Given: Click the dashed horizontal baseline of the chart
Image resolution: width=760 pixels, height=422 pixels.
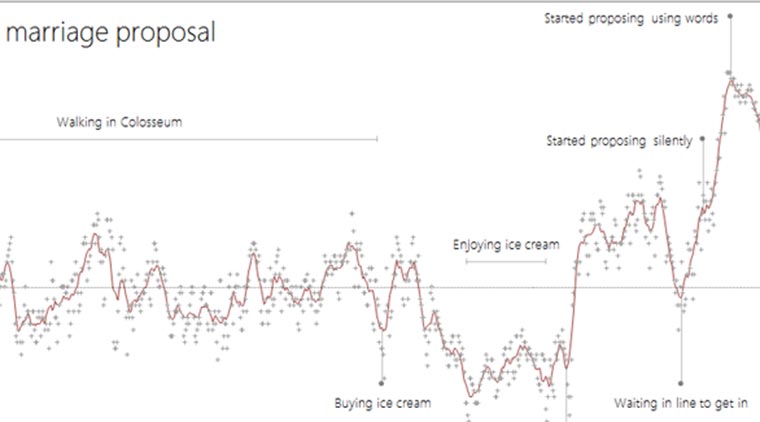Looking at the screenshot, I should [250, 288].
